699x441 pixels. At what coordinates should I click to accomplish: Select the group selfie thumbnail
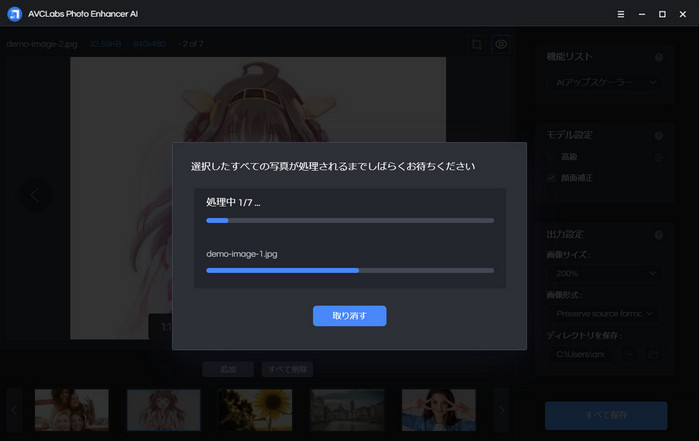[71, 410]
